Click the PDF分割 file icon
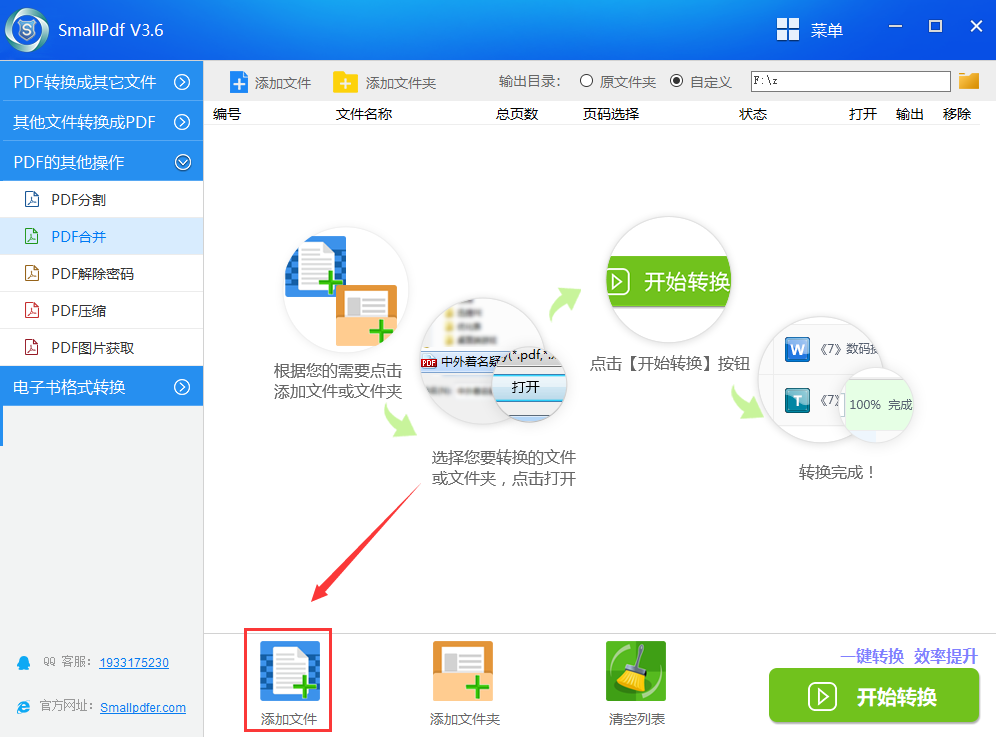The width and height of the screenshot is (996, 737). click(32, 199)
